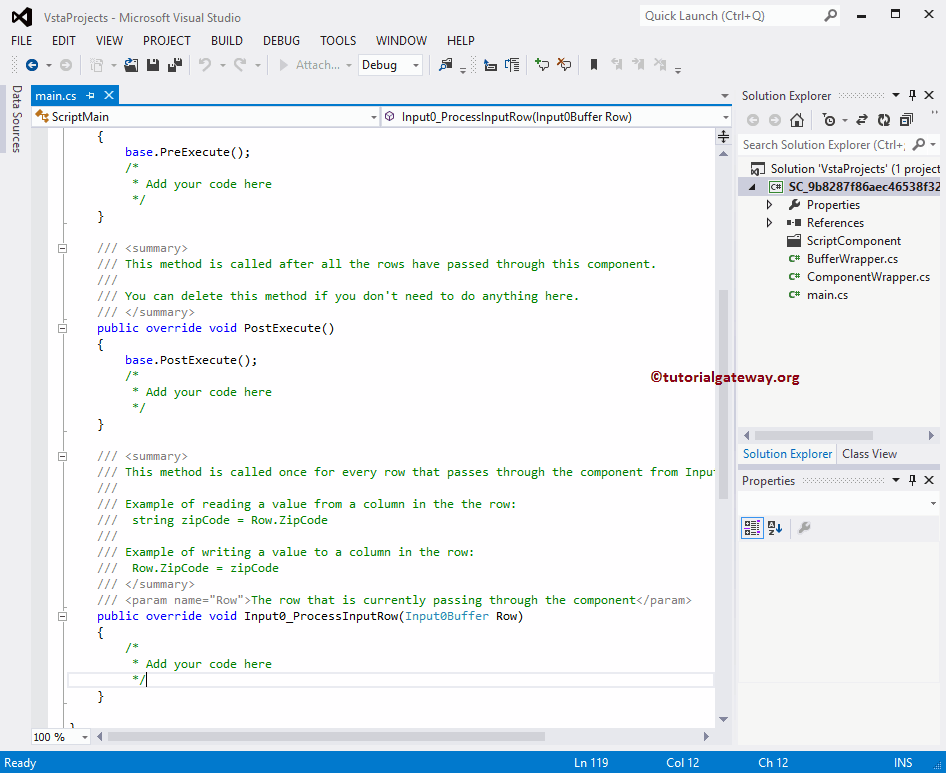Click the Refresh icon in Solution Explorer
946x773 pixels.
pyautogui.click(x=884, y=119)
